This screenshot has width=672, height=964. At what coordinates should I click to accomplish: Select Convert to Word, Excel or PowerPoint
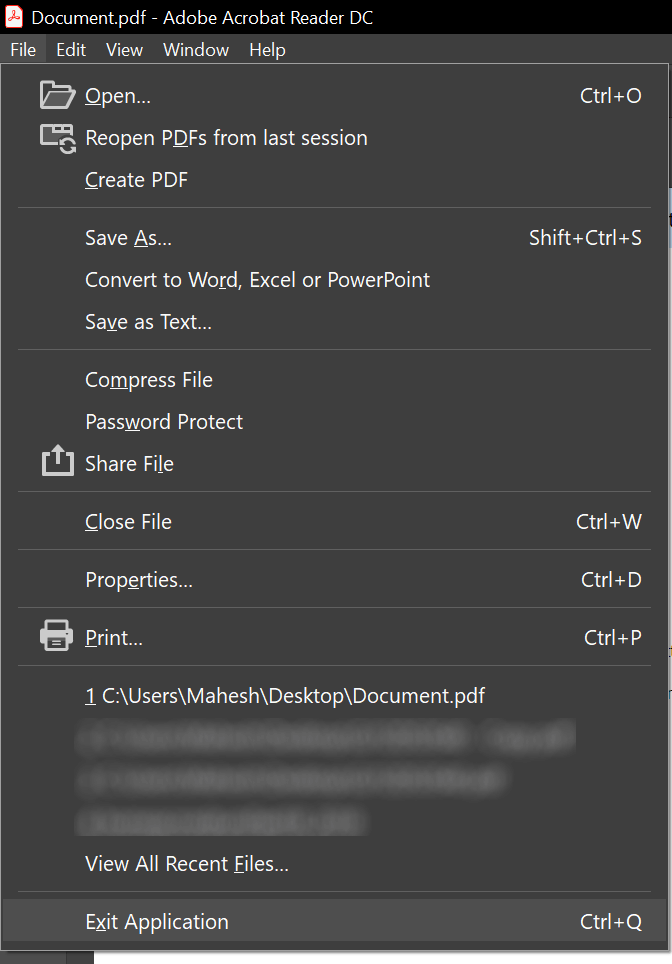[257, 280]
